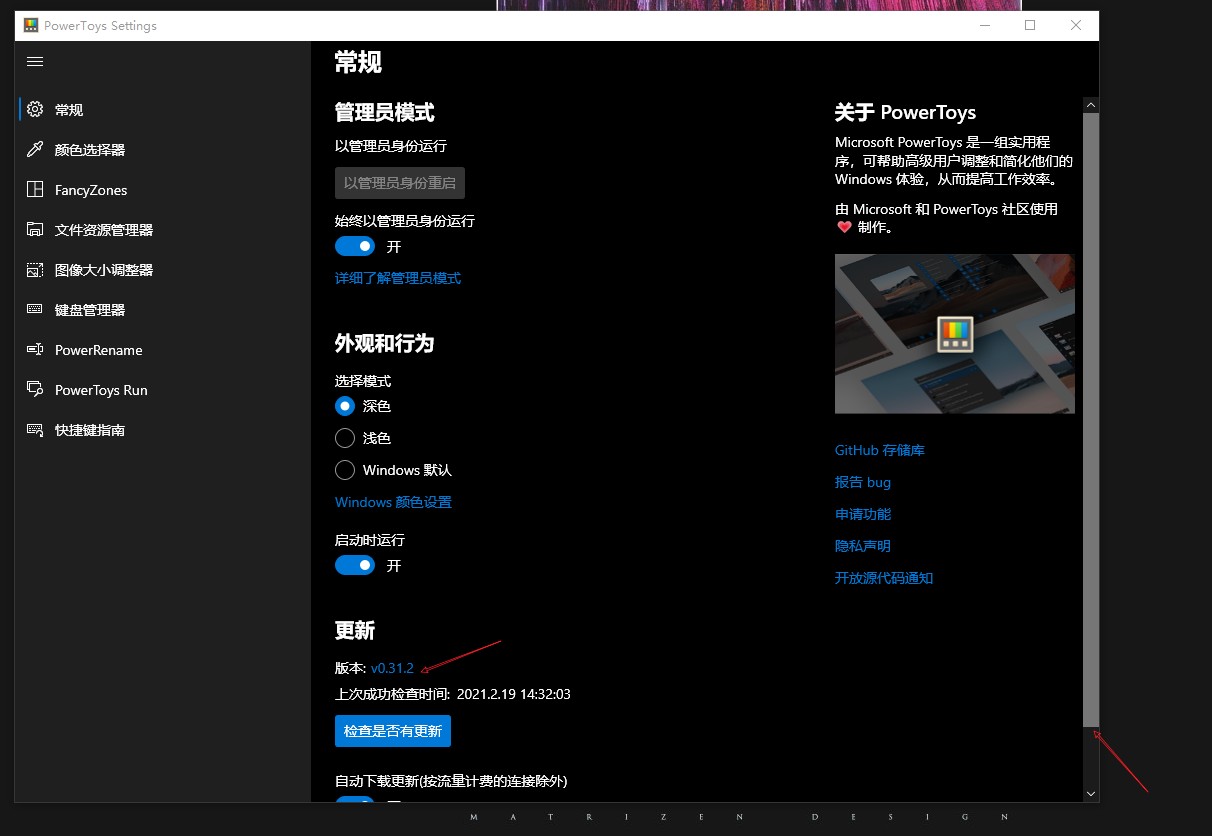Disable 启动时运行
This screenshot has width=1212, height=836.
(x=355, y=565)
